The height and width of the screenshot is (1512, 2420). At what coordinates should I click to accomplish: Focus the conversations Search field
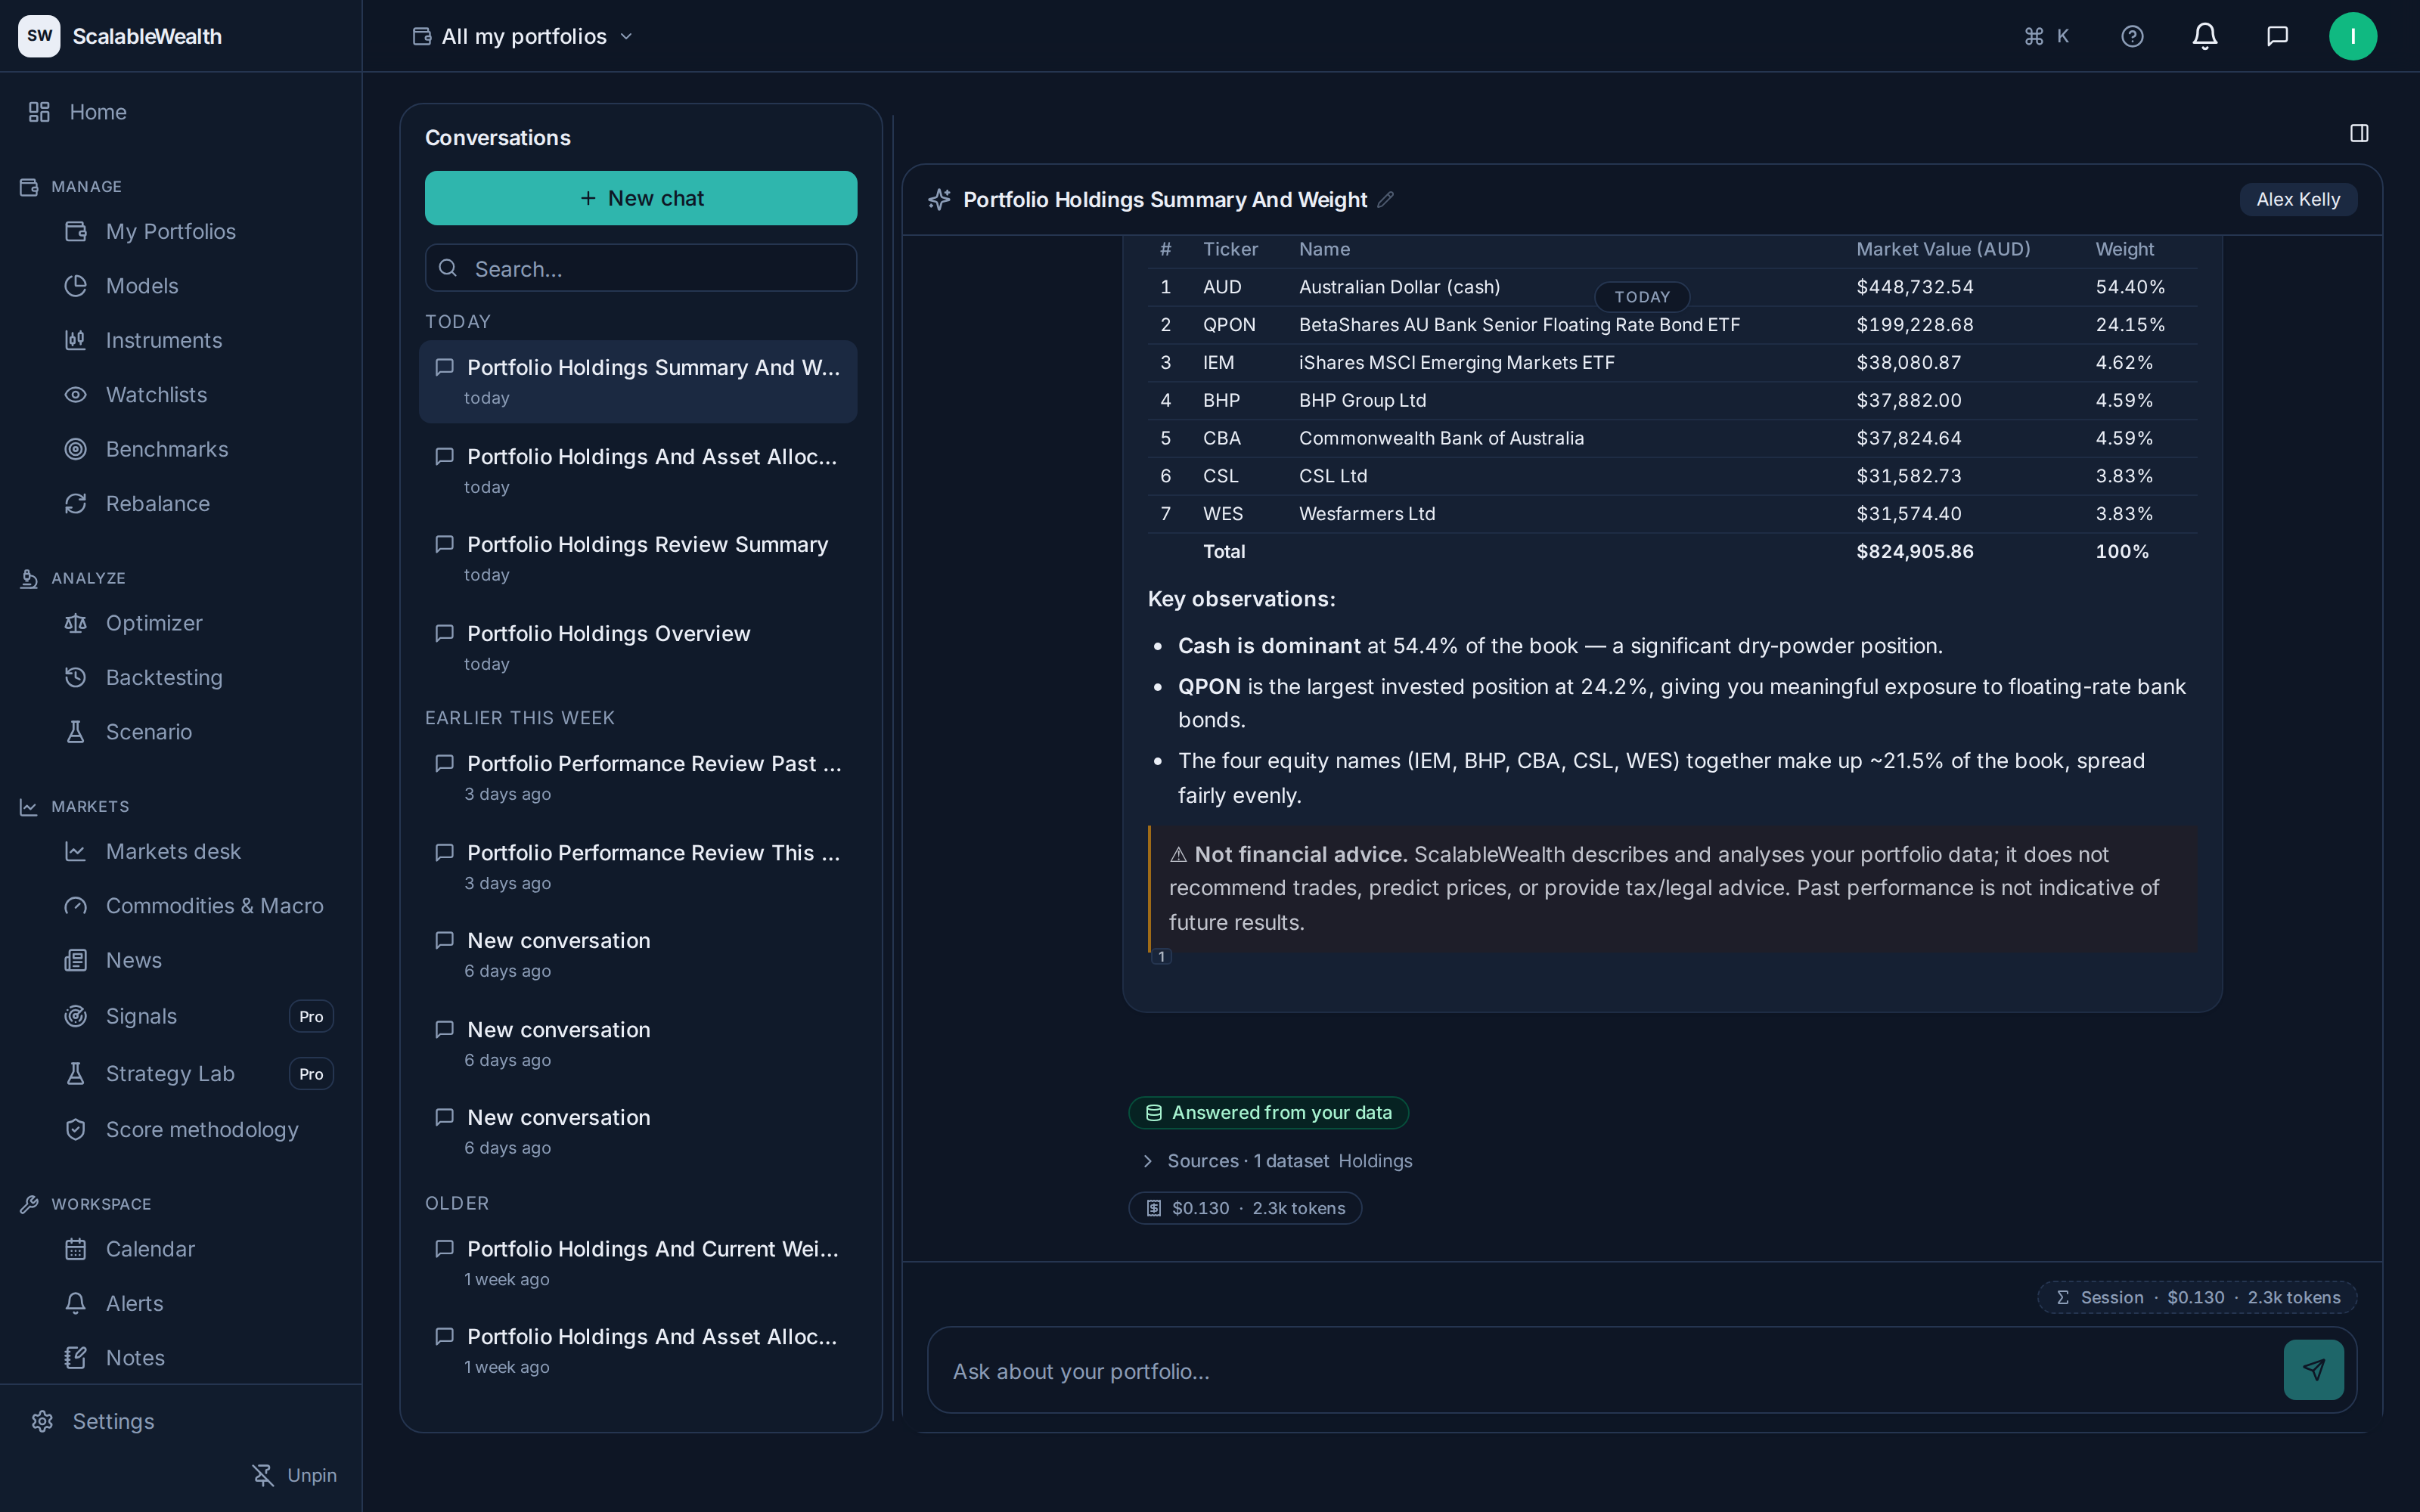pos(640,268)
